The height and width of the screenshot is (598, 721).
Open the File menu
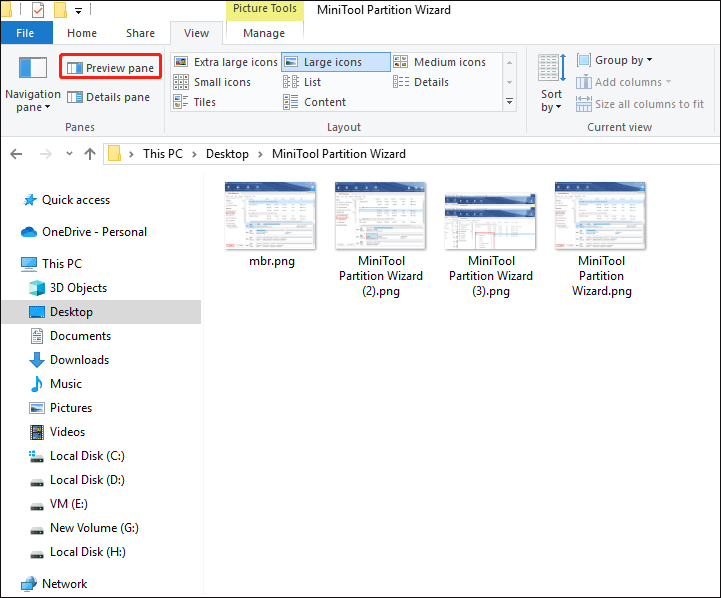tap(26, 33)
